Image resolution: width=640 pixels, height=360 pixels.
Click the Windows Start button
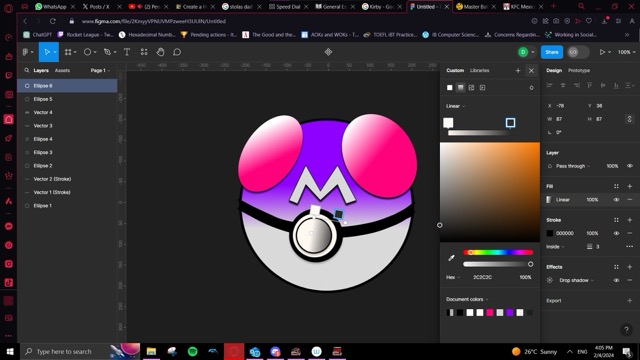(x=10, y=351)
